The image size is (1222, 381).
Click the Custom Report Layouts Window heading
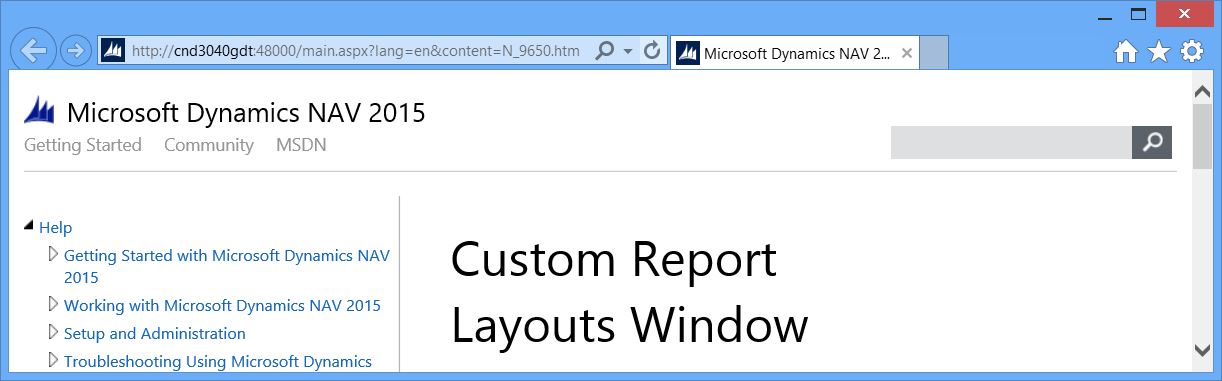(x=629, y=292)
